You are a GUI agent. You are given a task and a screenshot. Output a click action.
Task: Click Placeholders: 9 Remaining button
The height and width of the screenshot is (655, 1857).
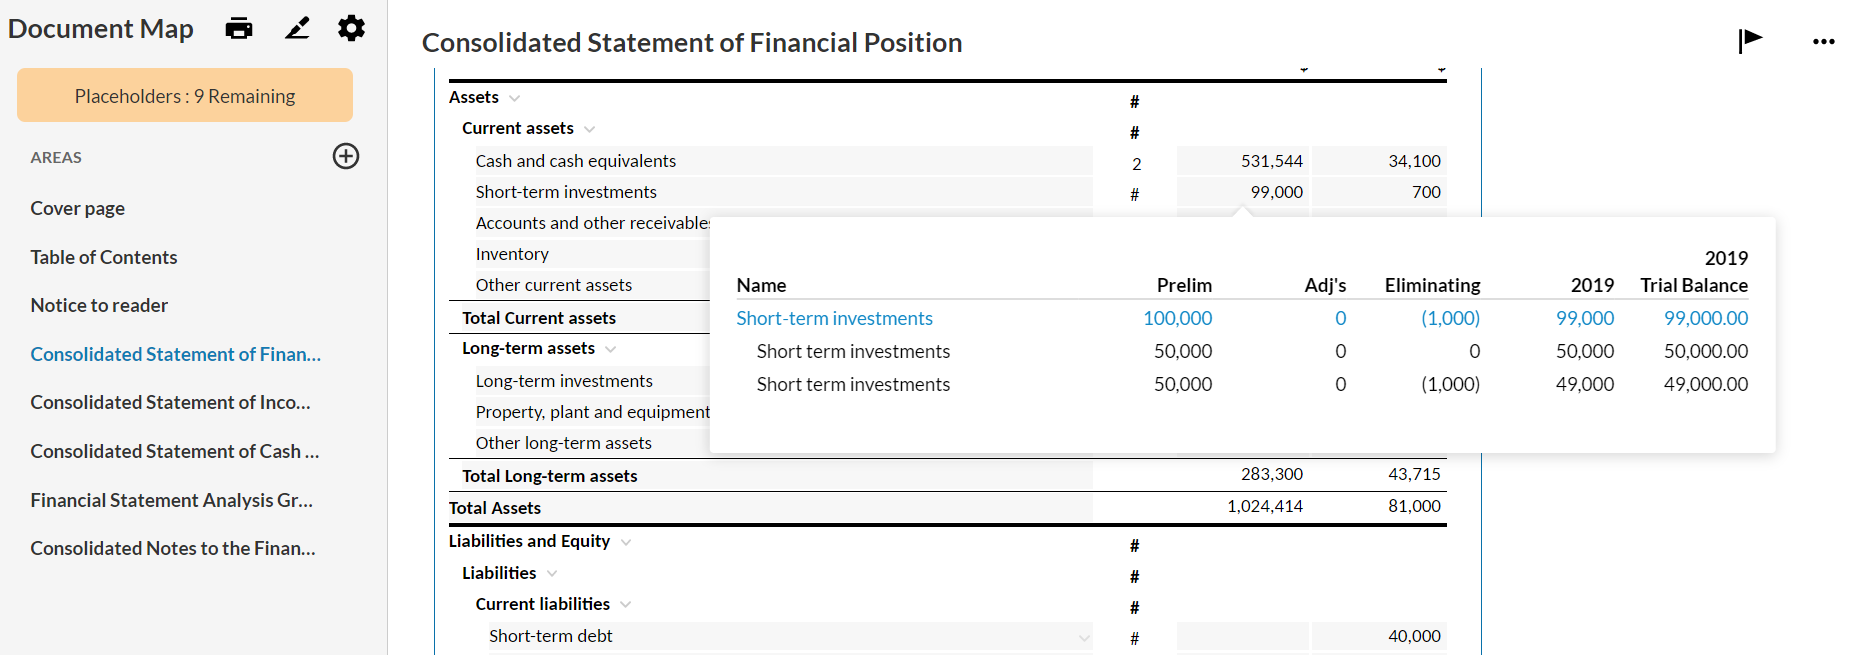(x=185, y=96)
